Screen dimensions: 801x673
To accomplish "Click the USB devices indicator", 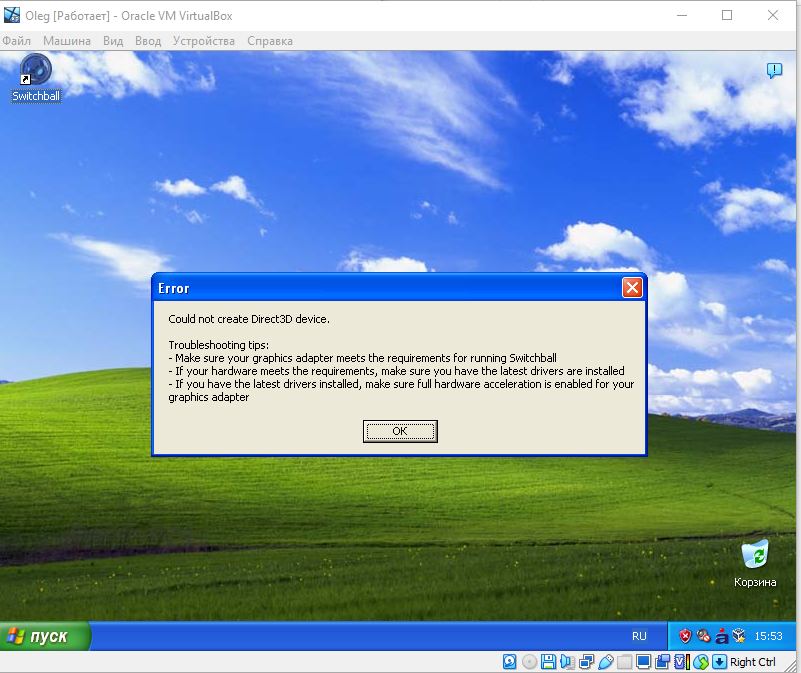I will [x=606, y=662].
